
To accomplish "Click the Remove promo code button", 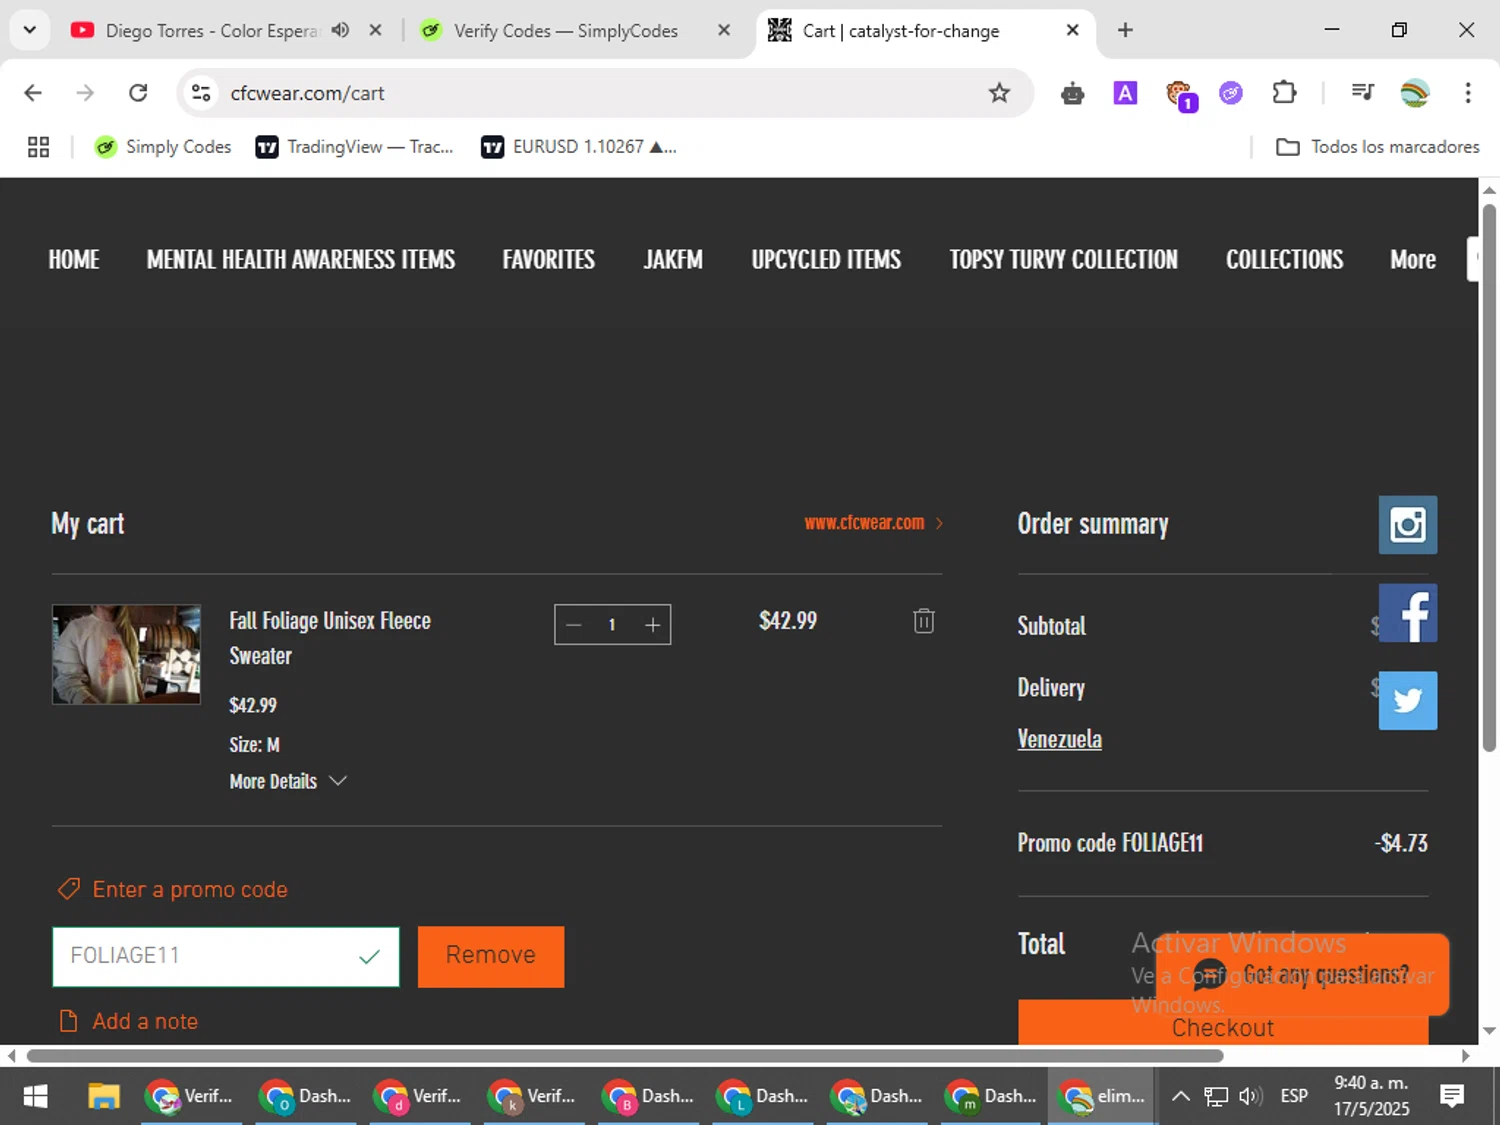I will [491, 956].
